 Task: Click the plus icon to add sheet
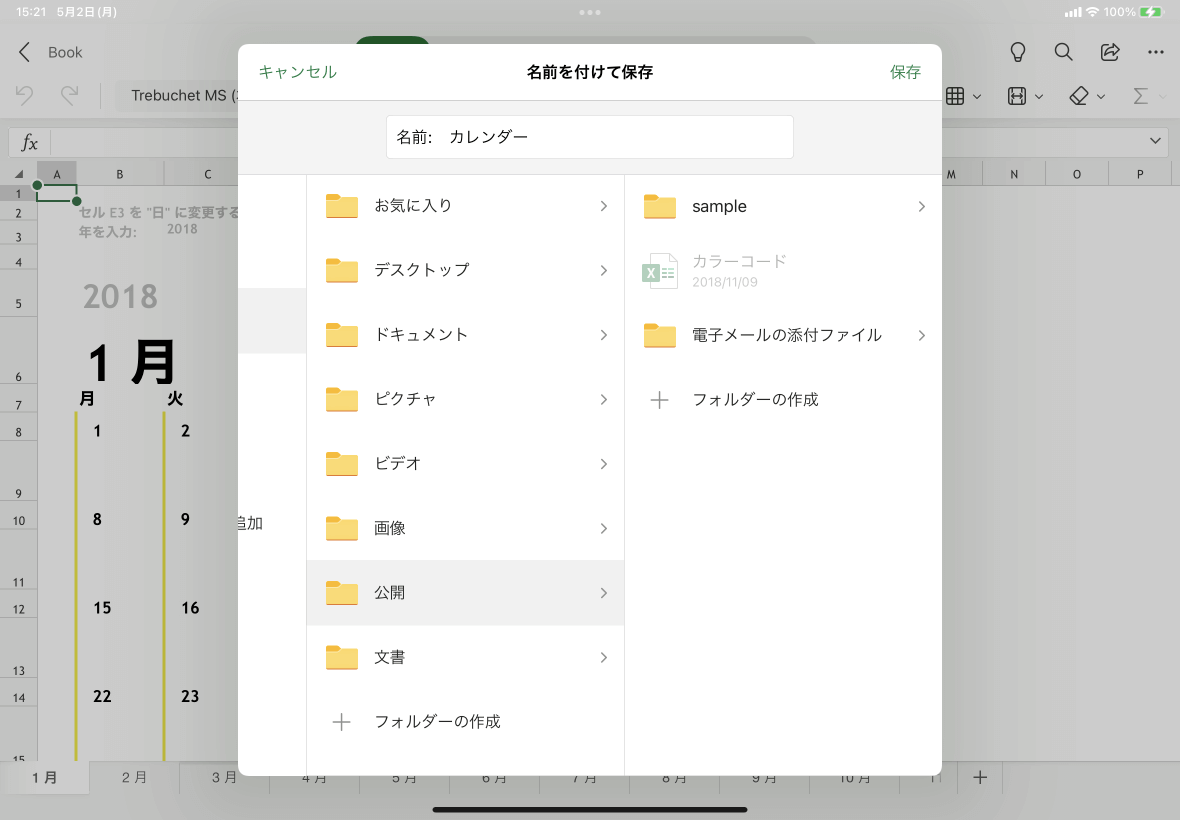coord(981,777)
